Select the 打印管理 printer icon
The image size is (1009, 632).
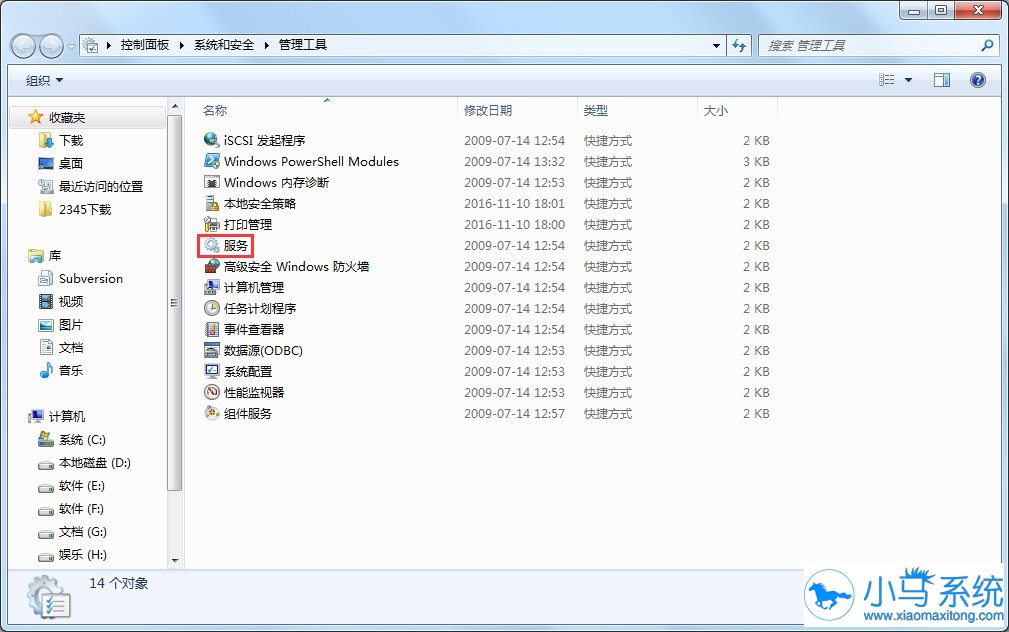tap(211, 224)
